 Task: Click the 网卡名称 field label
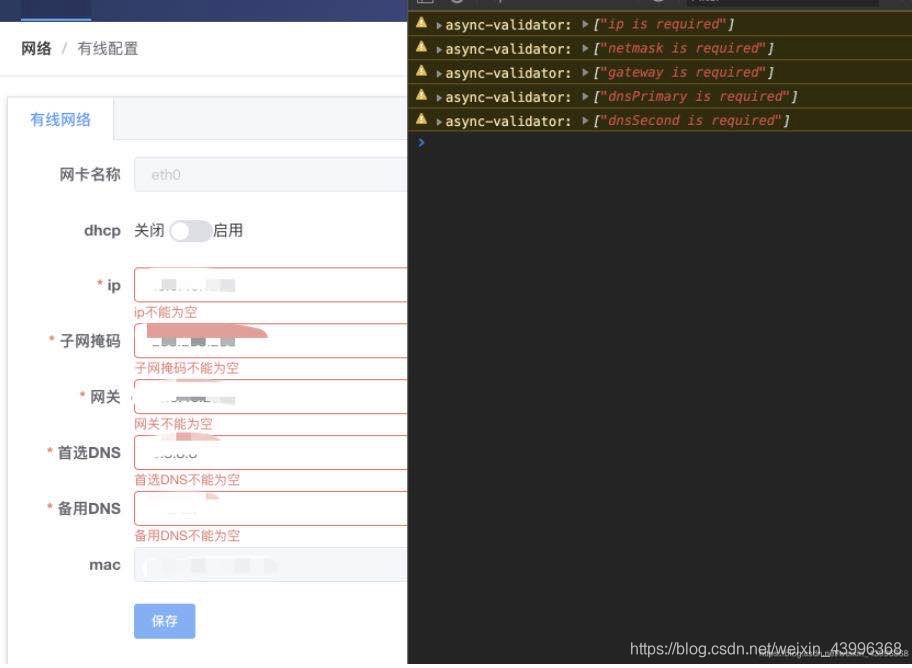pos(90,174)
